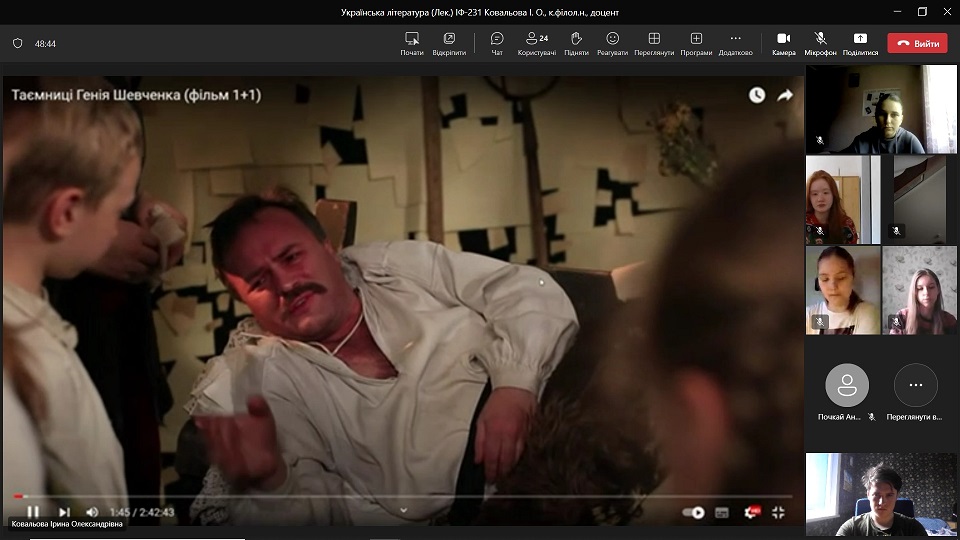Open the Переглянути в... participants overflow tile
Image resolution: width=960 pixels, height=540 pixels.
tap(915, 385)
